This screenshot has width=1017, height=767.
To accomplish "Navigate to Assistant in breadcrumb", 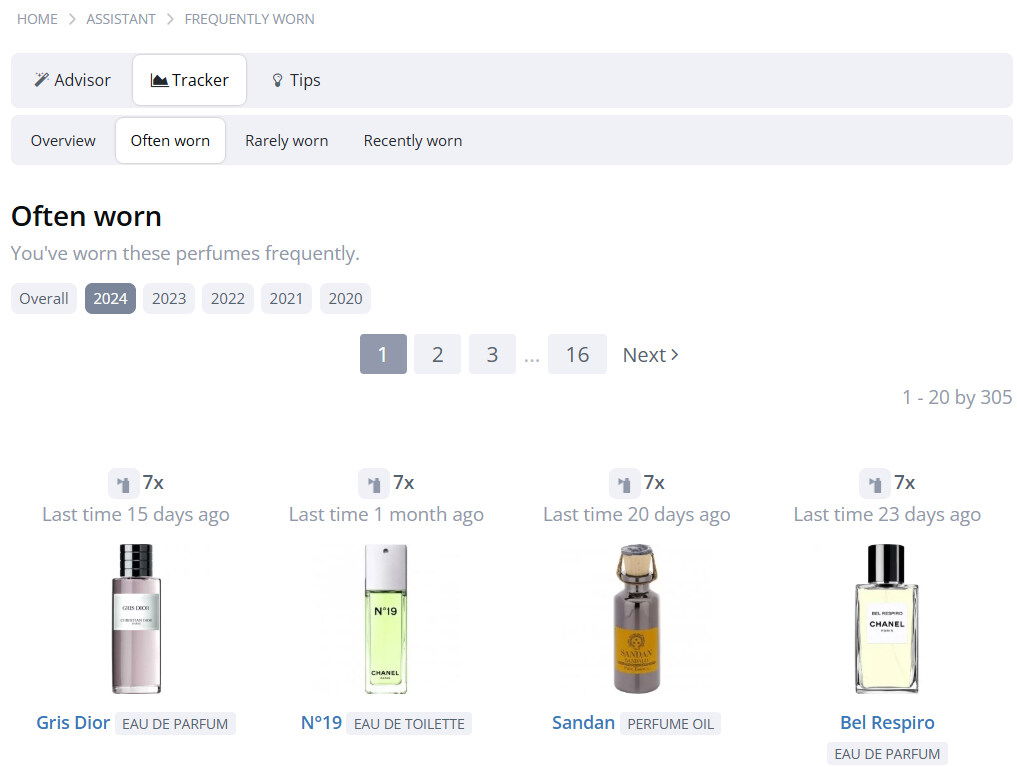I will [x=121, y=19].
